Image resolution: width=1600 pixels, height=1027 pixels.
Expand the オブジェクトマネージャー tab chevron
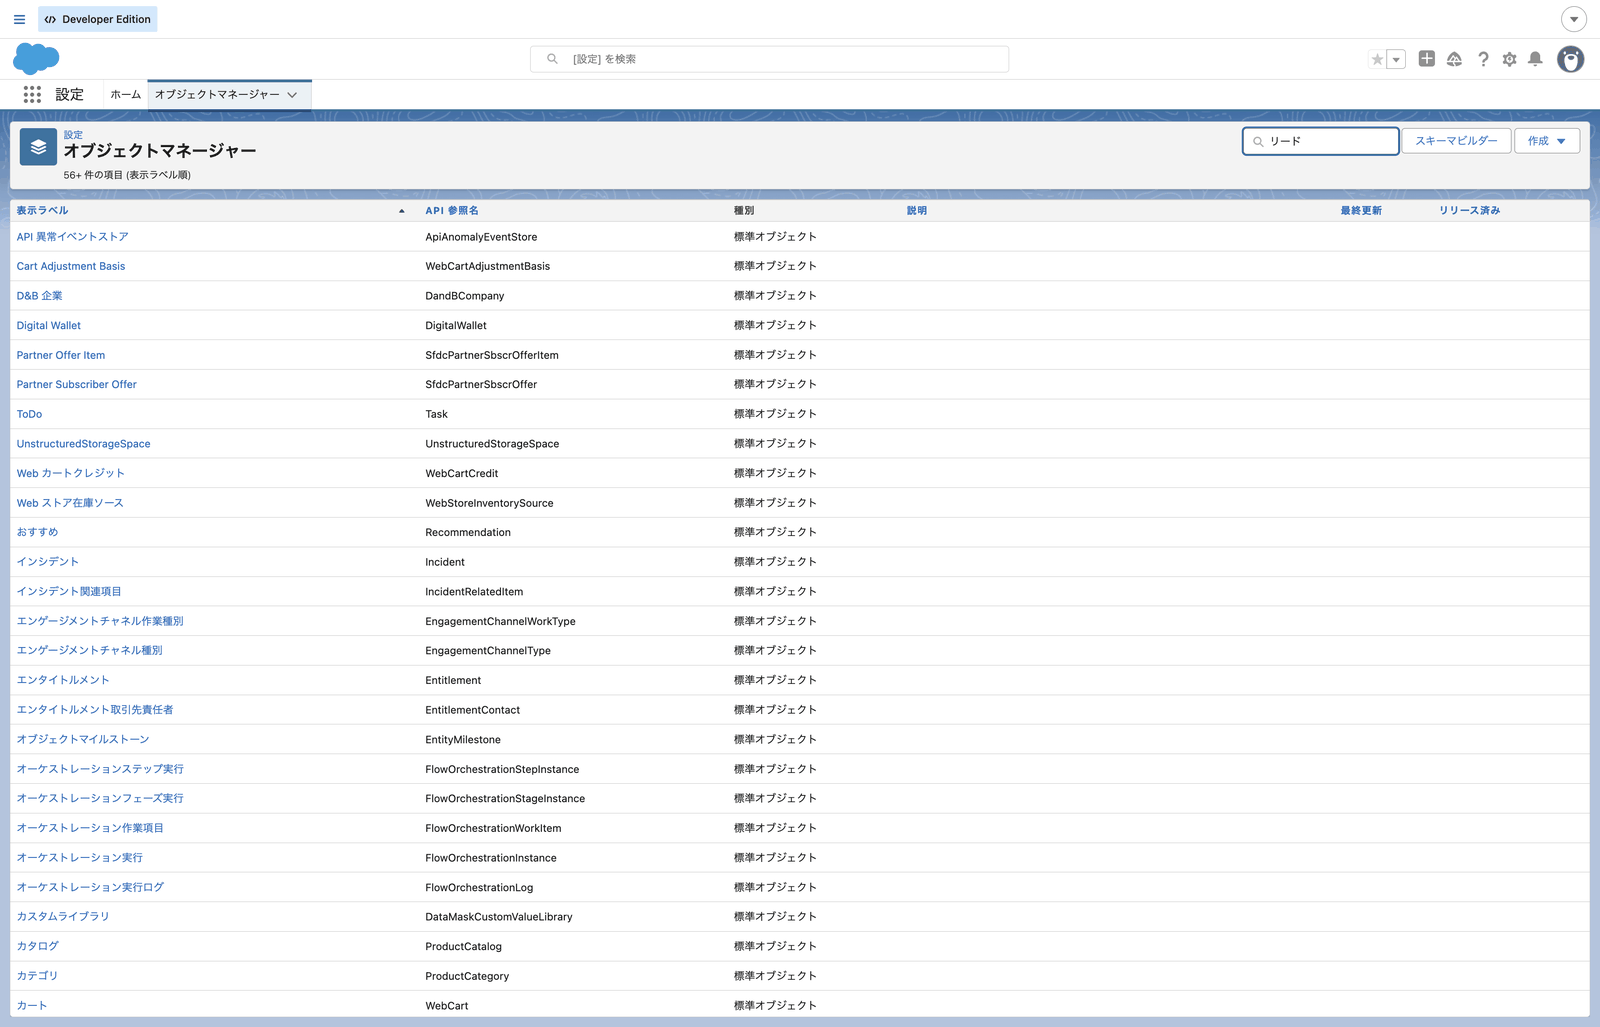(x=292, y=95)
